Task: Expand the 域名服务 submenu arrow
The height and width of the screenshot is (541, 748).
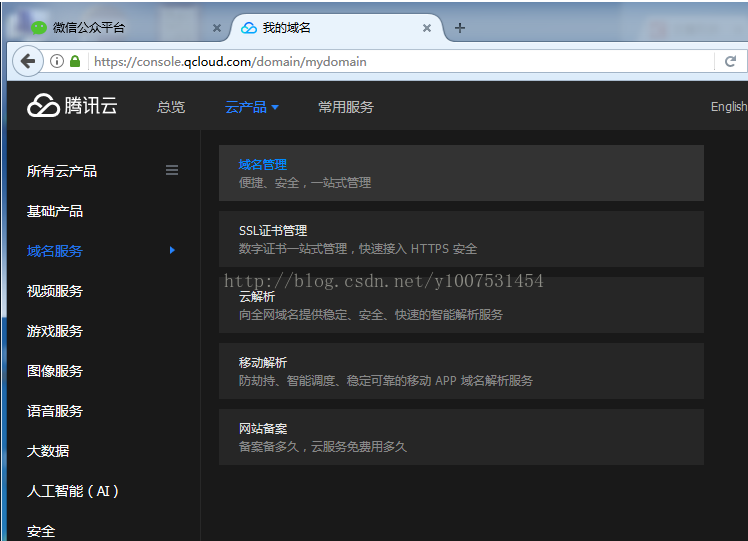Action: 172,250
